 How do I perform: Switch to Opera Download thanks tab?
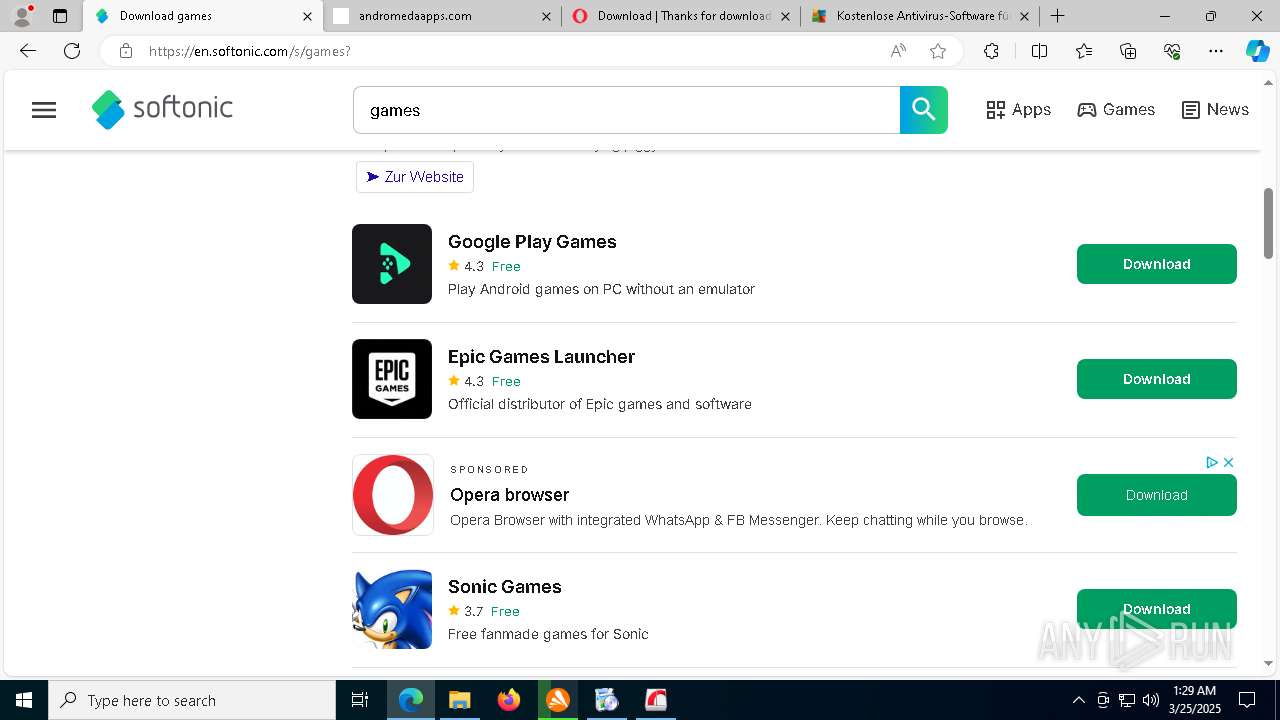681,16
